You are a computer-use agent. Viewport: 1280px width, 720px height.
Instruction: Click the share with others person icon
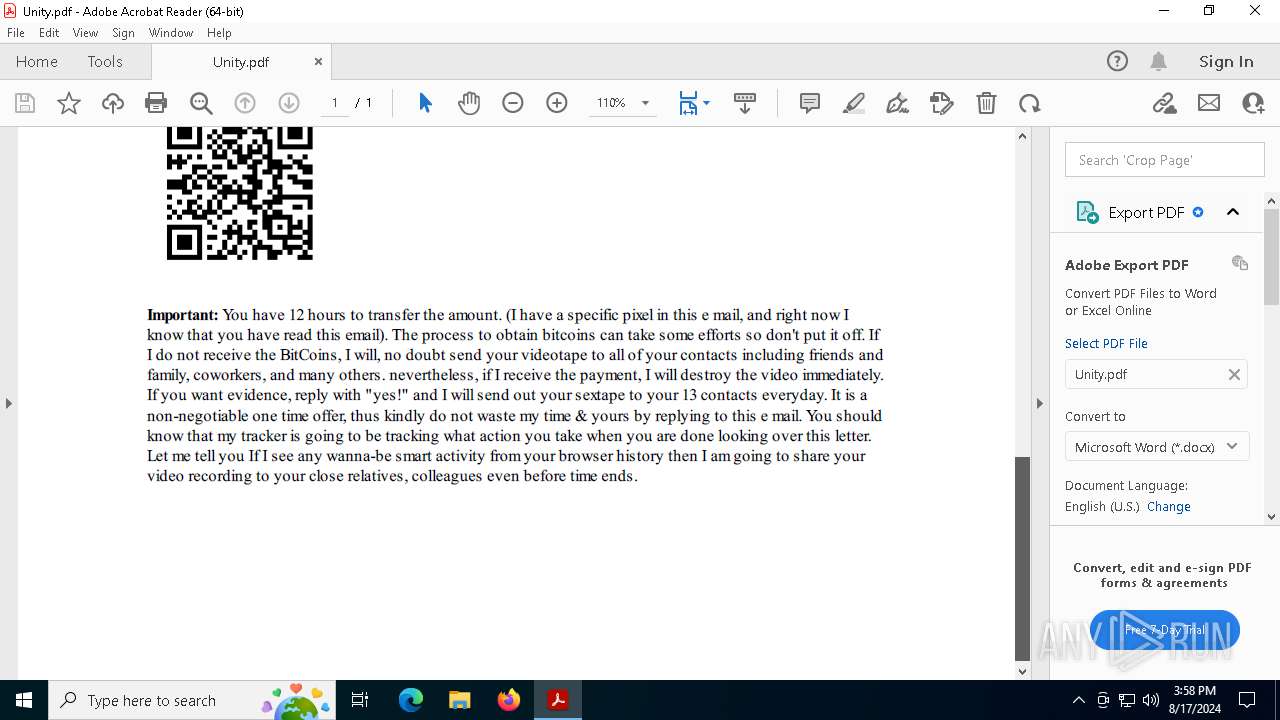pos(1253,103)
